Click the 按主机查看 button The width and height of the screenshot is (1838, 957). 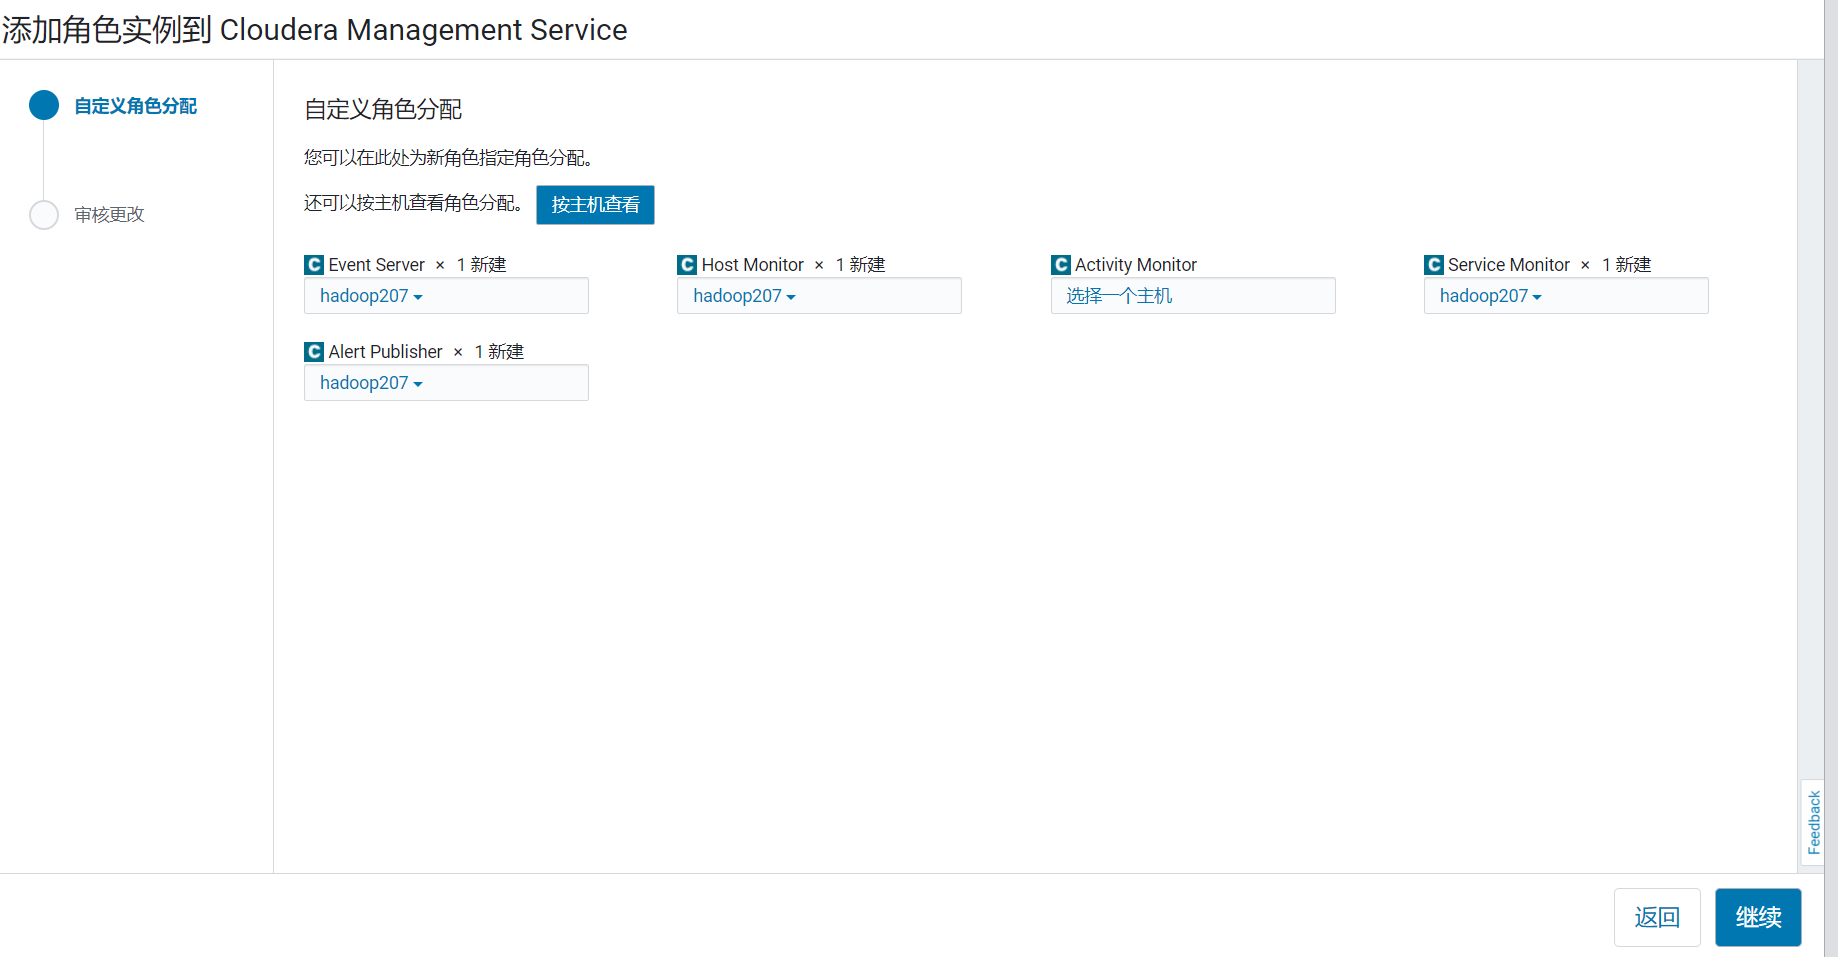click(x=595, y=205)
